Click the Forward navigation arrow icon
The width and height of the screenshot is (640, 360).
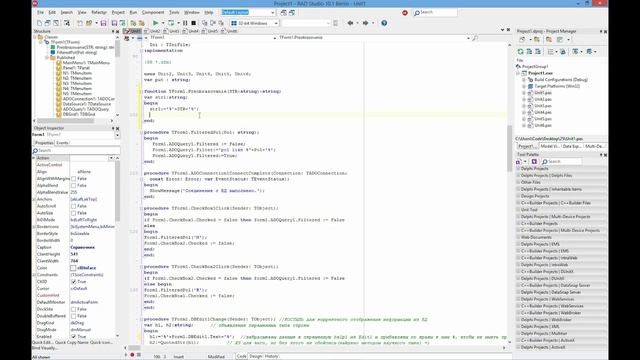pyautogui.click(x=365, y=23)
